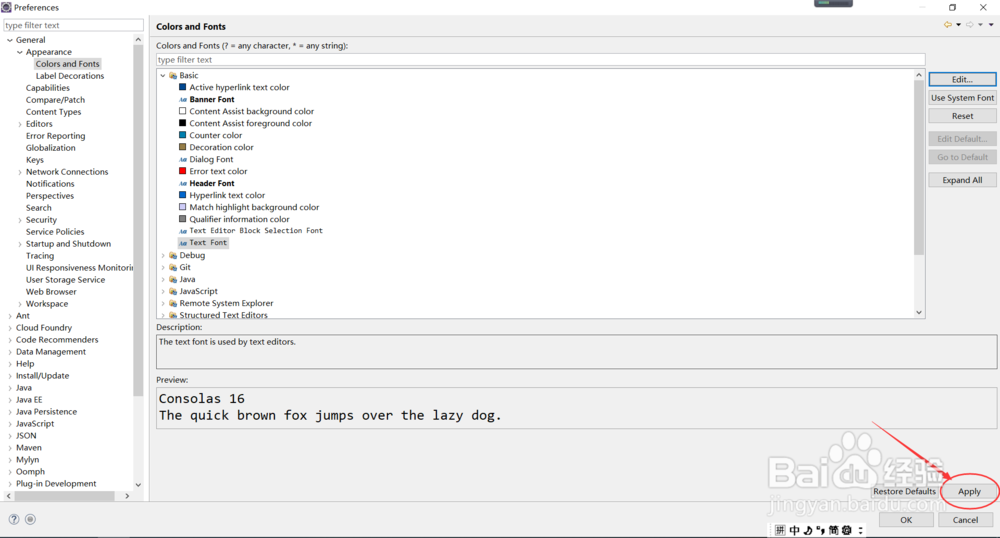Open the preferences view menu arrow
Screen dimensions: 1000x538
coord(991,25)
